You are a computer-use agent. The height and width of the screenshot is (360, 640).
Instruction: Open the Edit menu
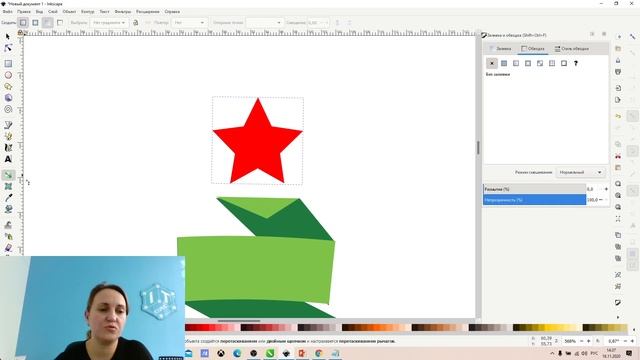(24, 12)
